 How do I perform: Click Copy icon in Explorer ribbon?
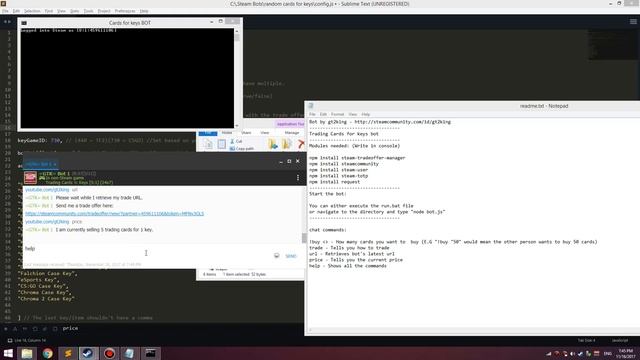coord(208,144)
